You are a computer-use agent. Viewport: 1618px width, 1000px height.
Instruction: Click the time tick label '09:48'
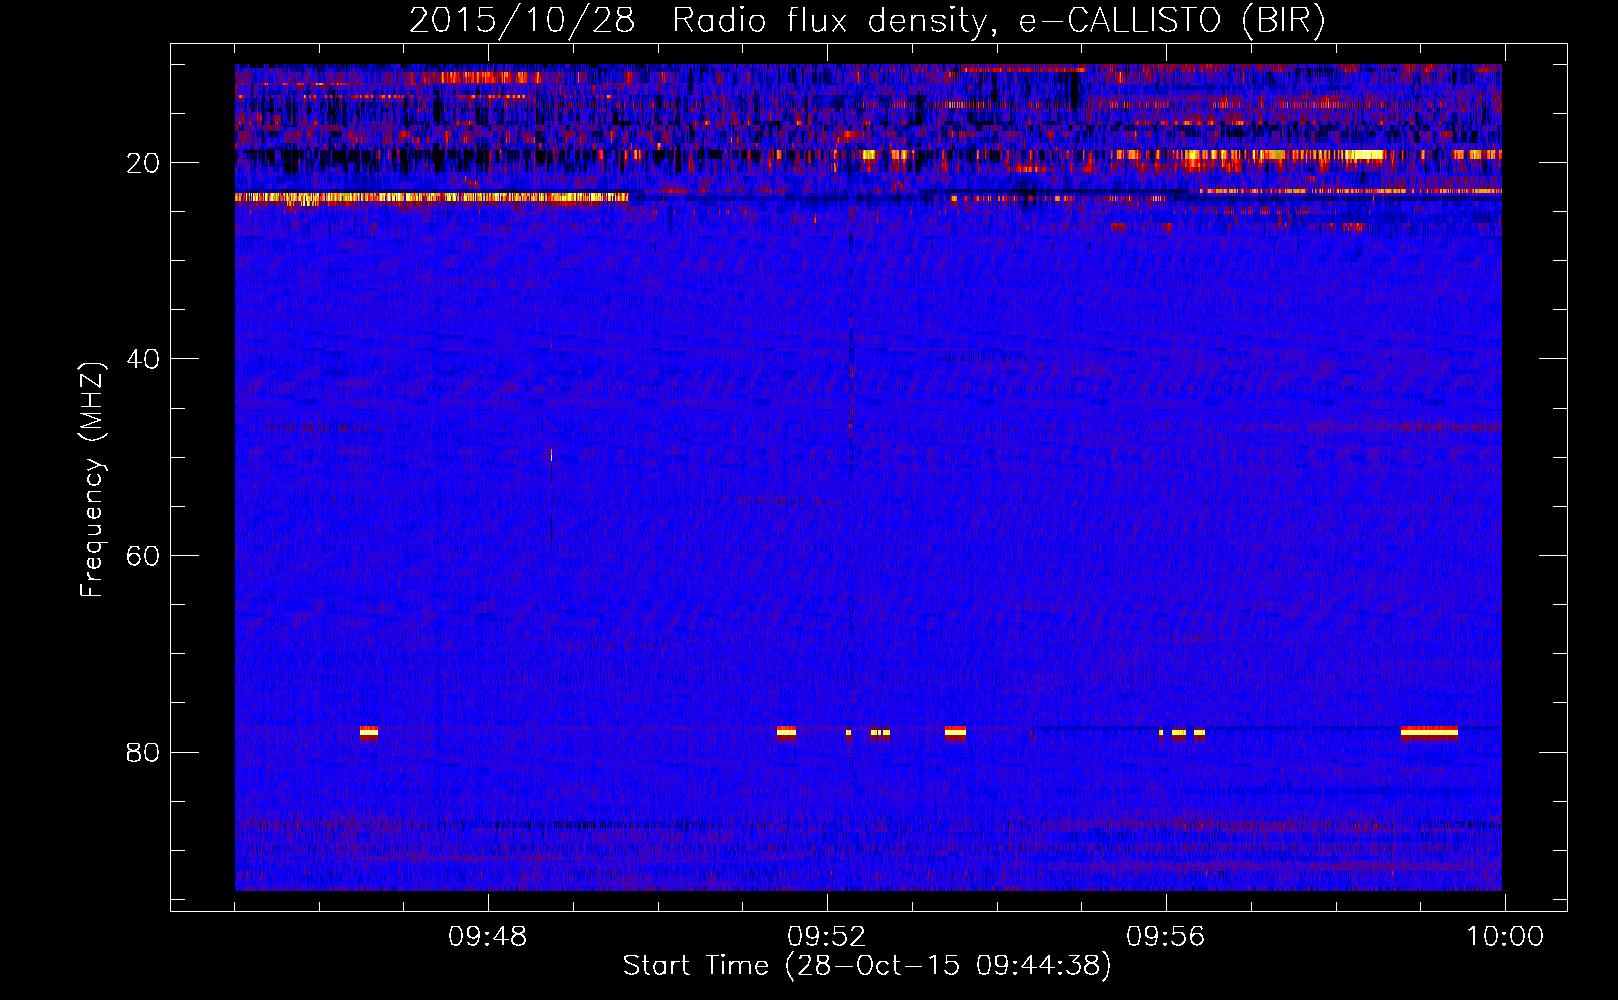point(487,937)
